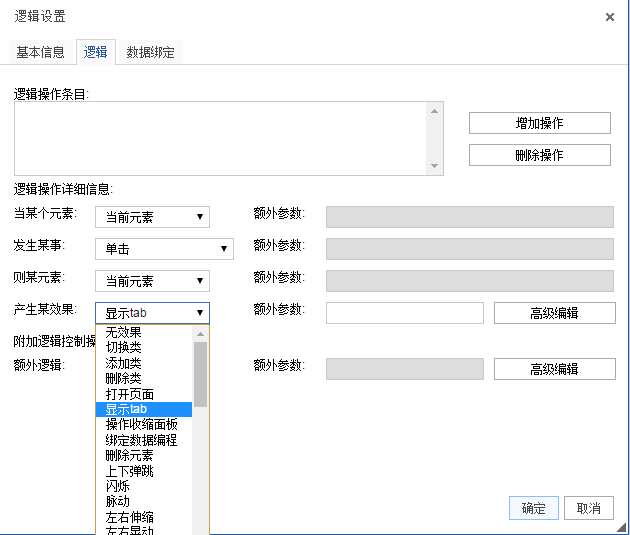630x535 pixels.
Task: Click 高级编辑 button in the 额外逻辑 row
Action: point(554,369)
